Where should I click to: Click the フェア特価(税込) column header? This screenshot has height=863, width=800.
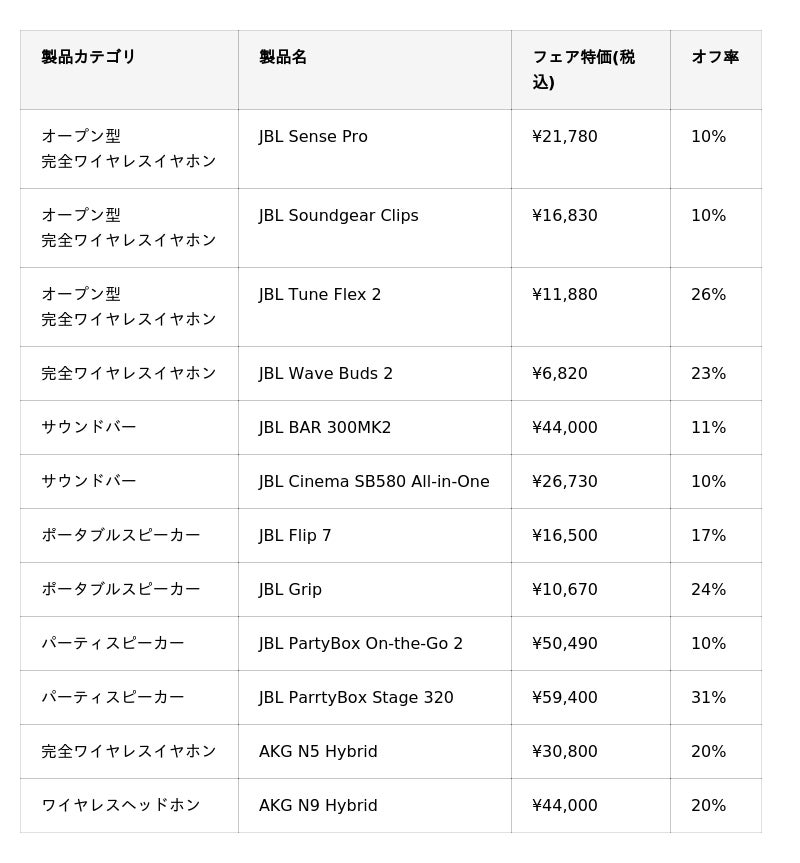click(x=583, y=69)
